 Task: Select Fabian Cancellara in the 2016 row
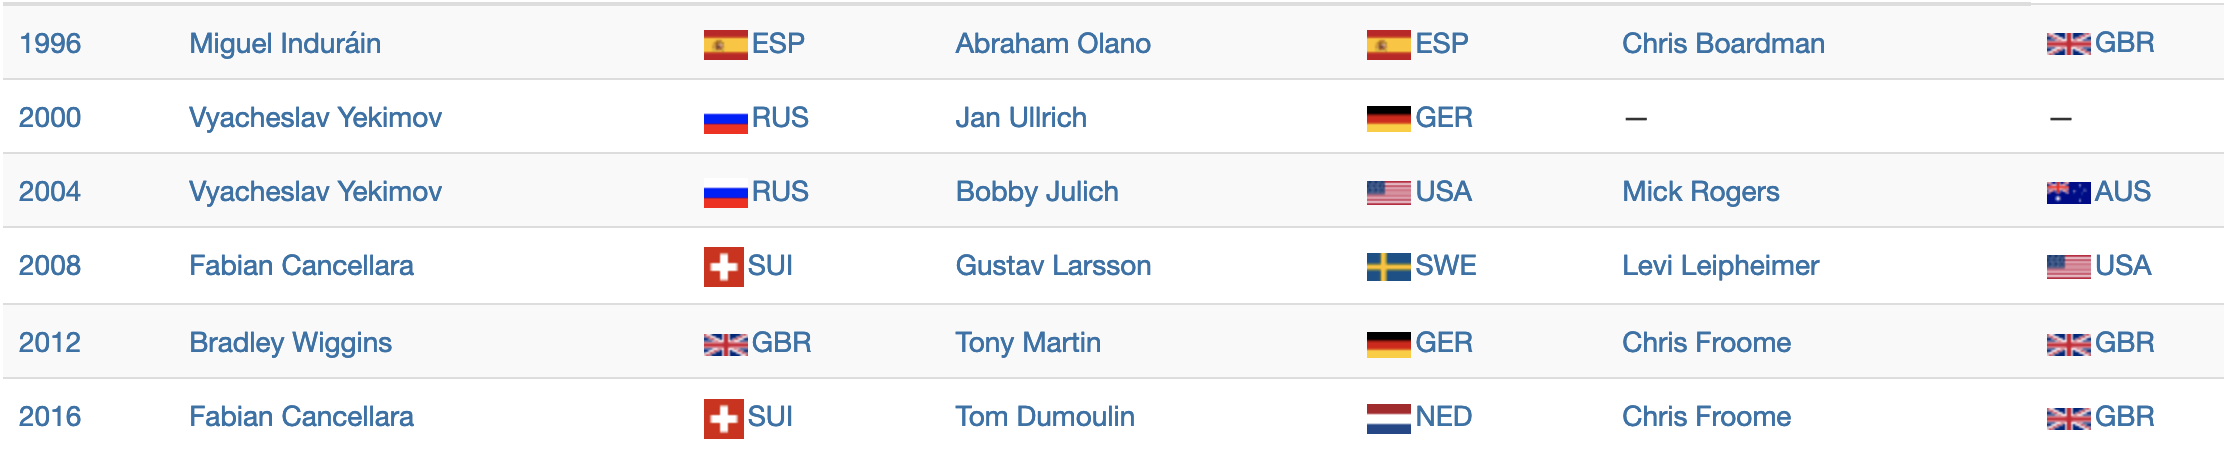(301, 417)
